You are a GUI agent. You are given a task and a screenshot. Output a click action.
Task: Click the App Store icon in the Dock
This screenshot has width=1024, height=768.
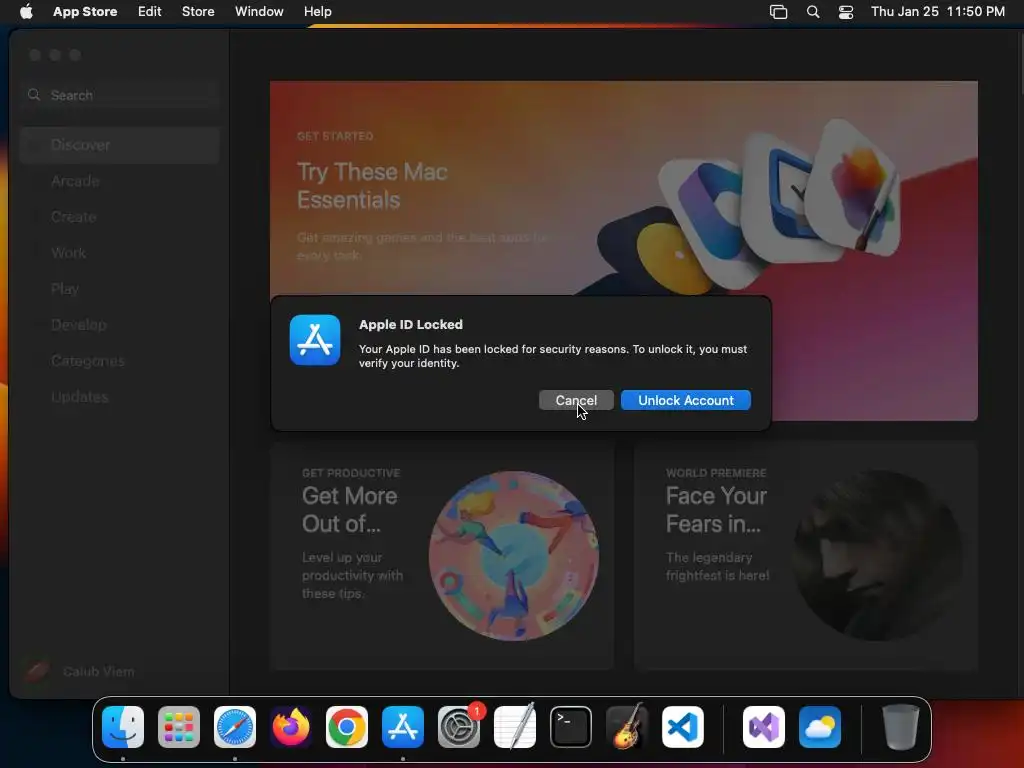click(x=403, y=727)
